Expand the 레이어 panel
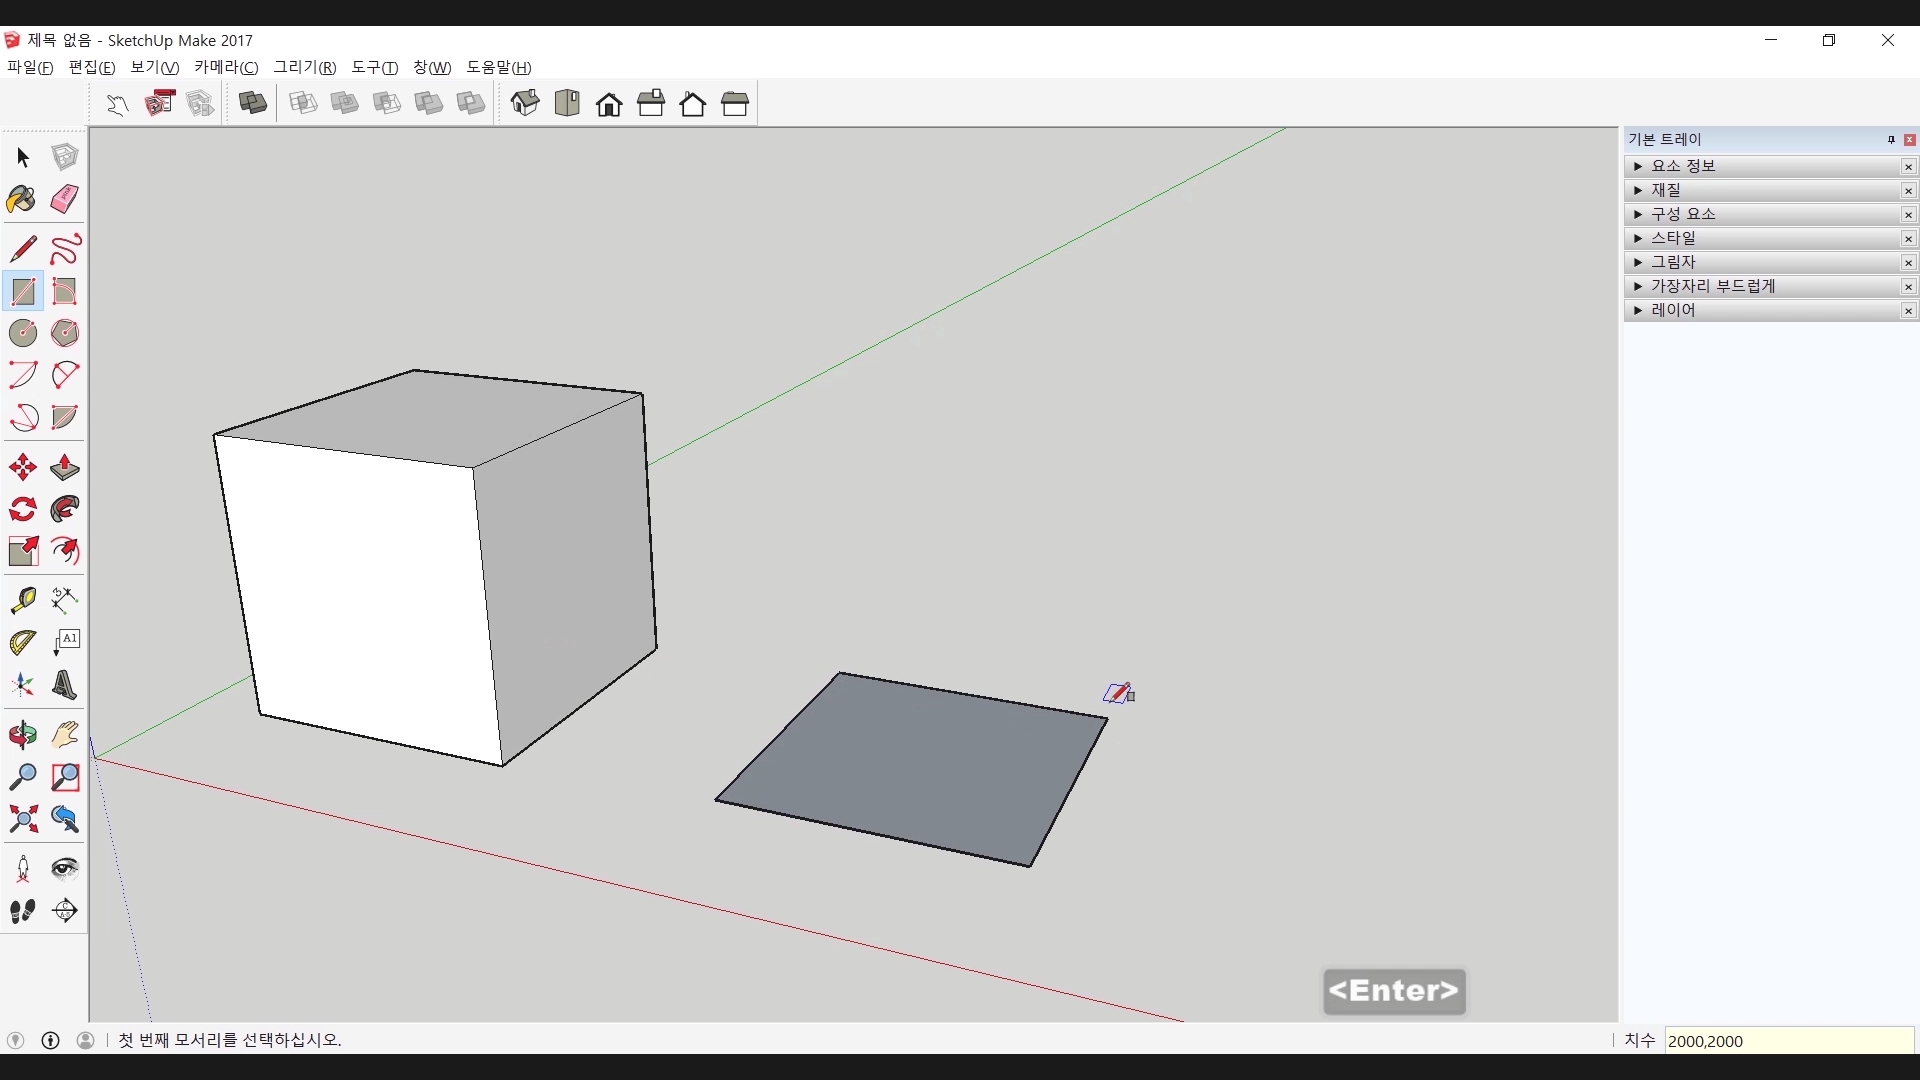 (x=1638, y=310)
